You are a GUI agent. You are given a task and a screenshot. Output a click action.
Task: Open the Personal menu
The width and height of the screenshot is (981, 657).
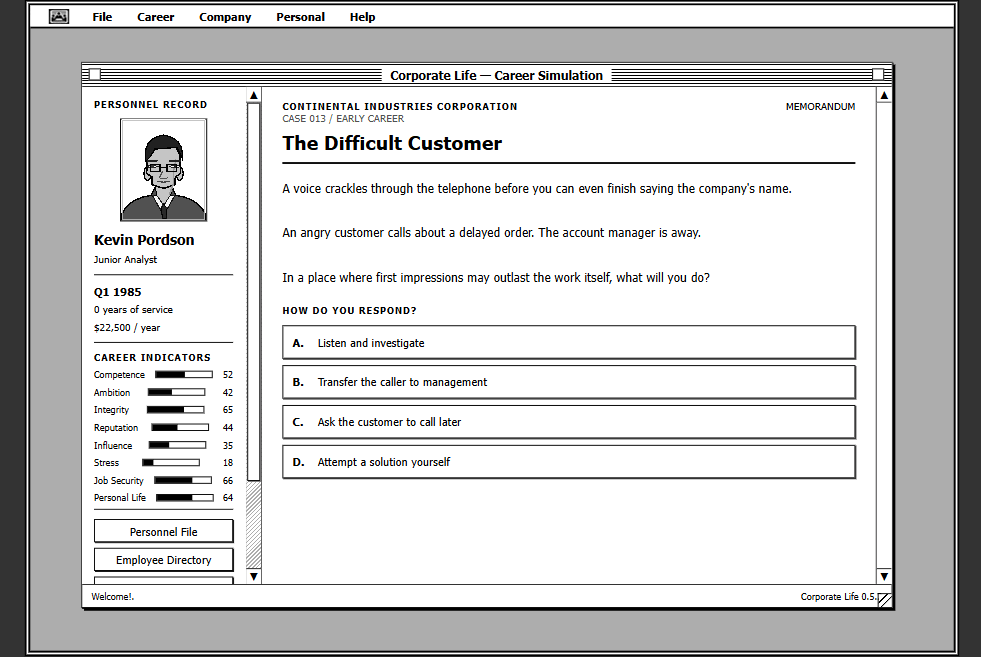[x=300, y=17]
